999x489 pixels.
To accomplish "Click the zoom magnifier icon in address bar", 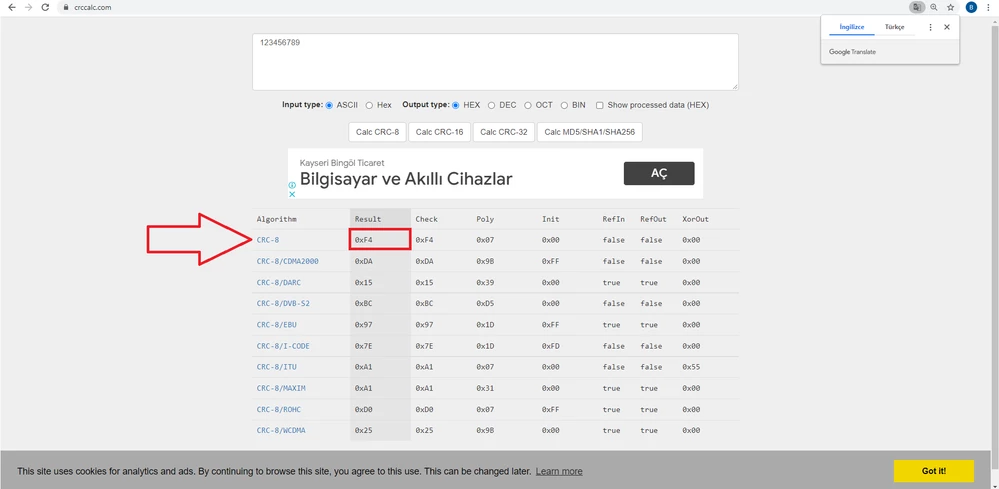I will (933, 7).
